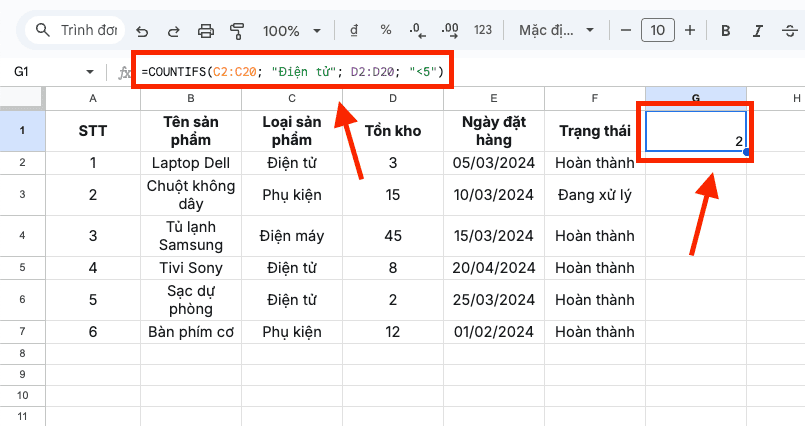This screenshot has width=805, height=426.
Task: Click the stock value 15 cell
Action: point(393,195)
